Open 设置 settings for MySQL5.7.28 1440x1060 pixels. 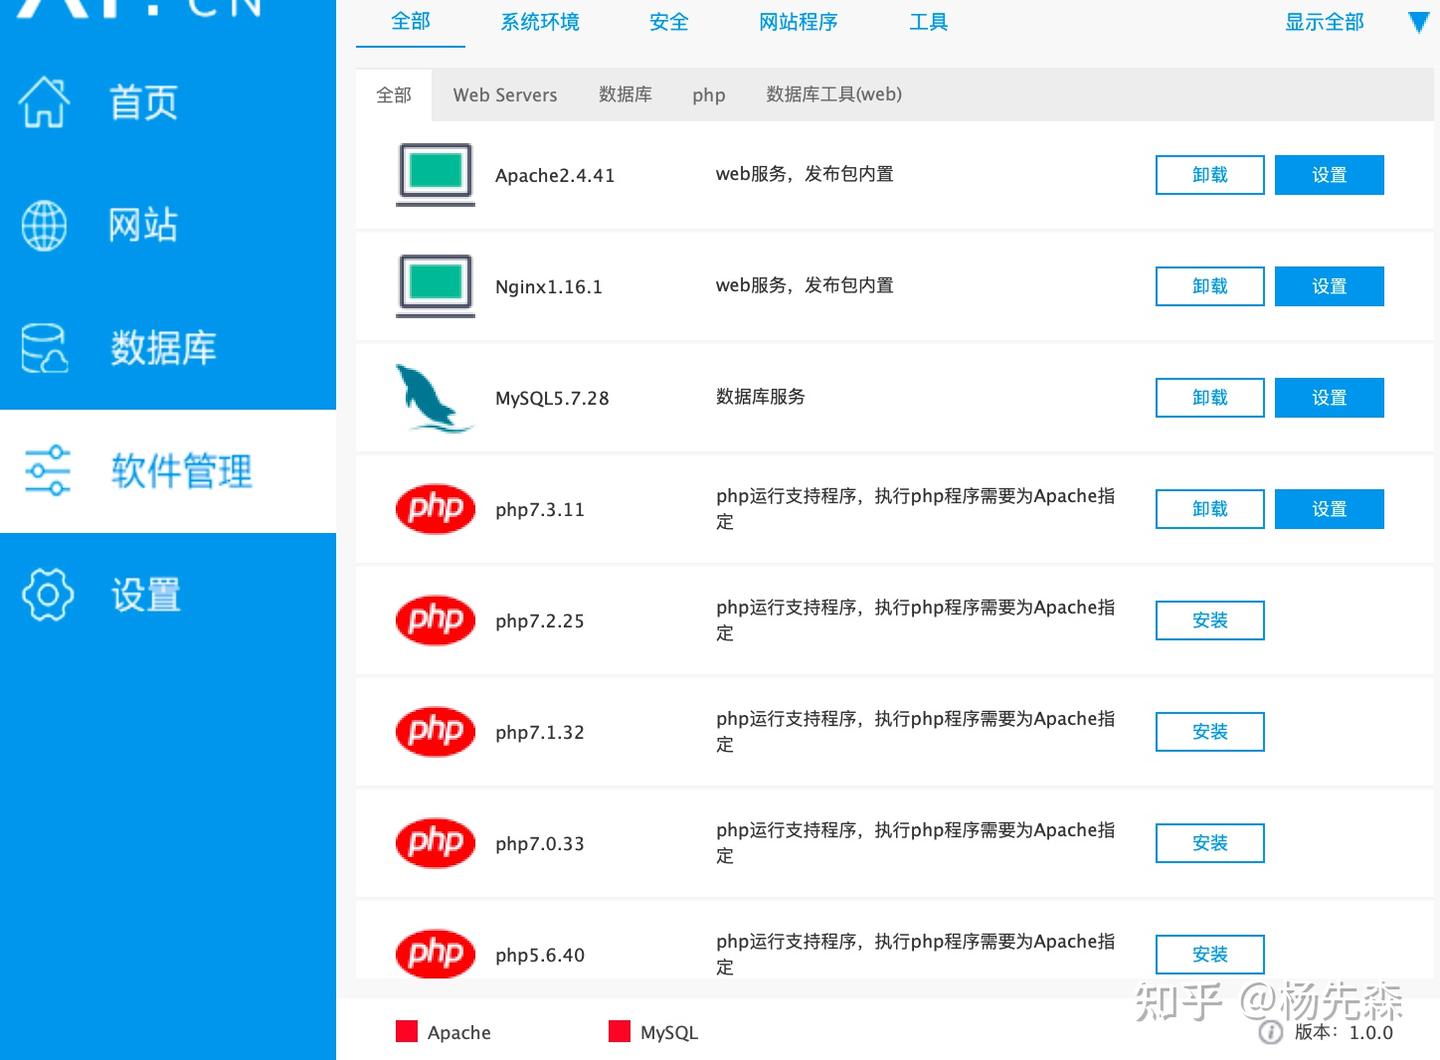1329,397
